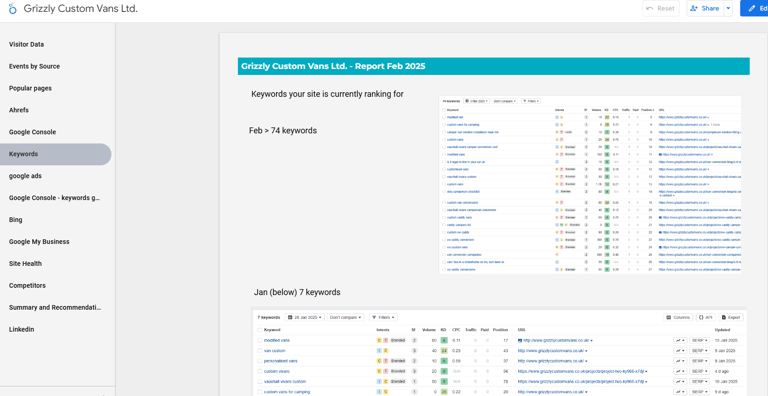Open Don't compare dropdown in 7 keywords table
768x396 pixels.
pos(346,317)
